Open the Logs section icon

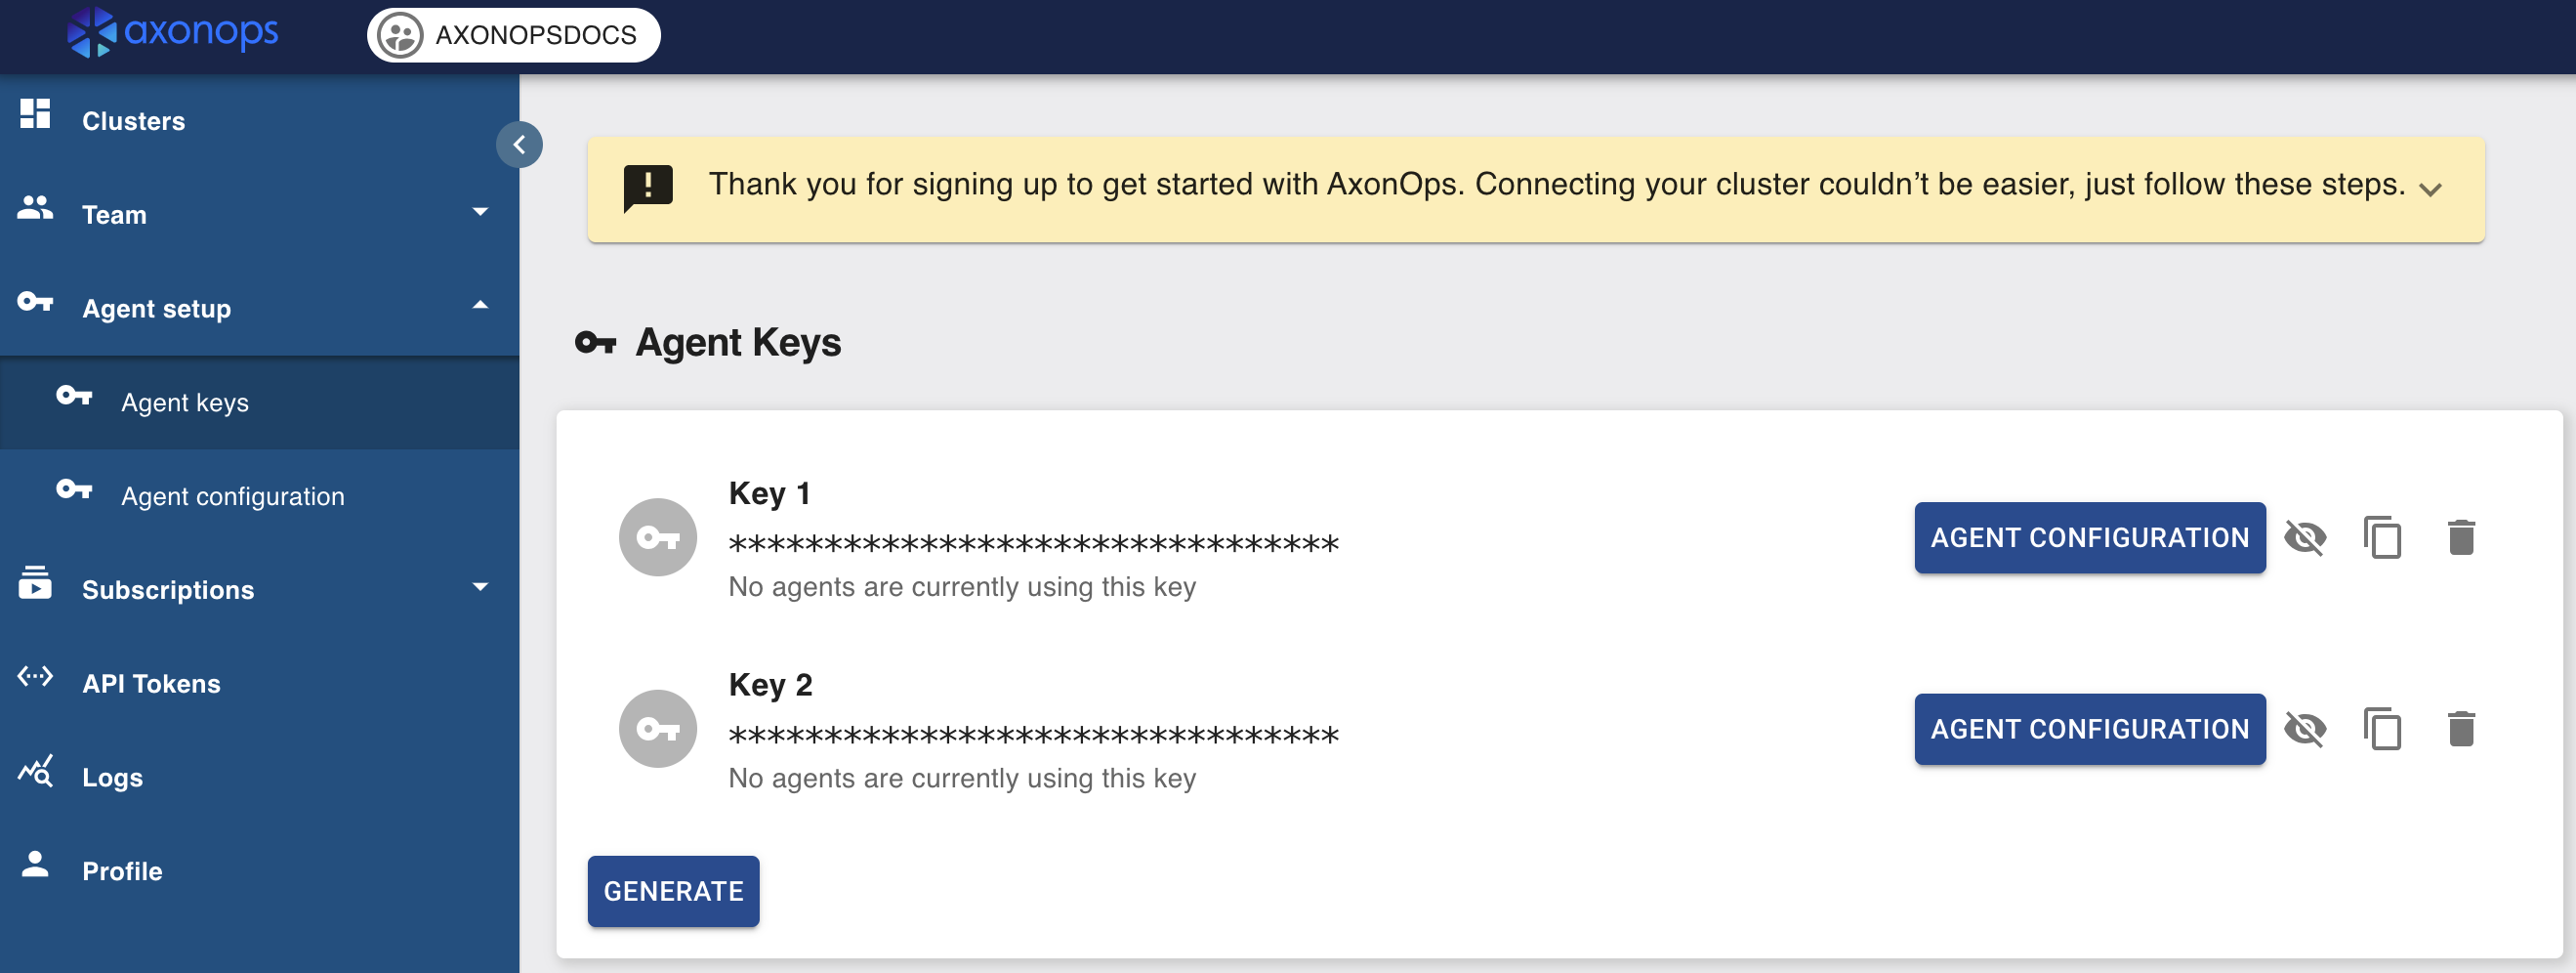click(36, 771)
